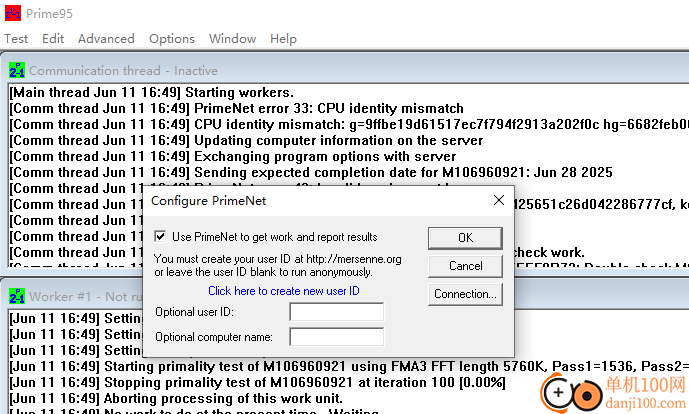Click the Prime95 application icon in title bar
Screen dimensions: 689x414
click(13, 13)
